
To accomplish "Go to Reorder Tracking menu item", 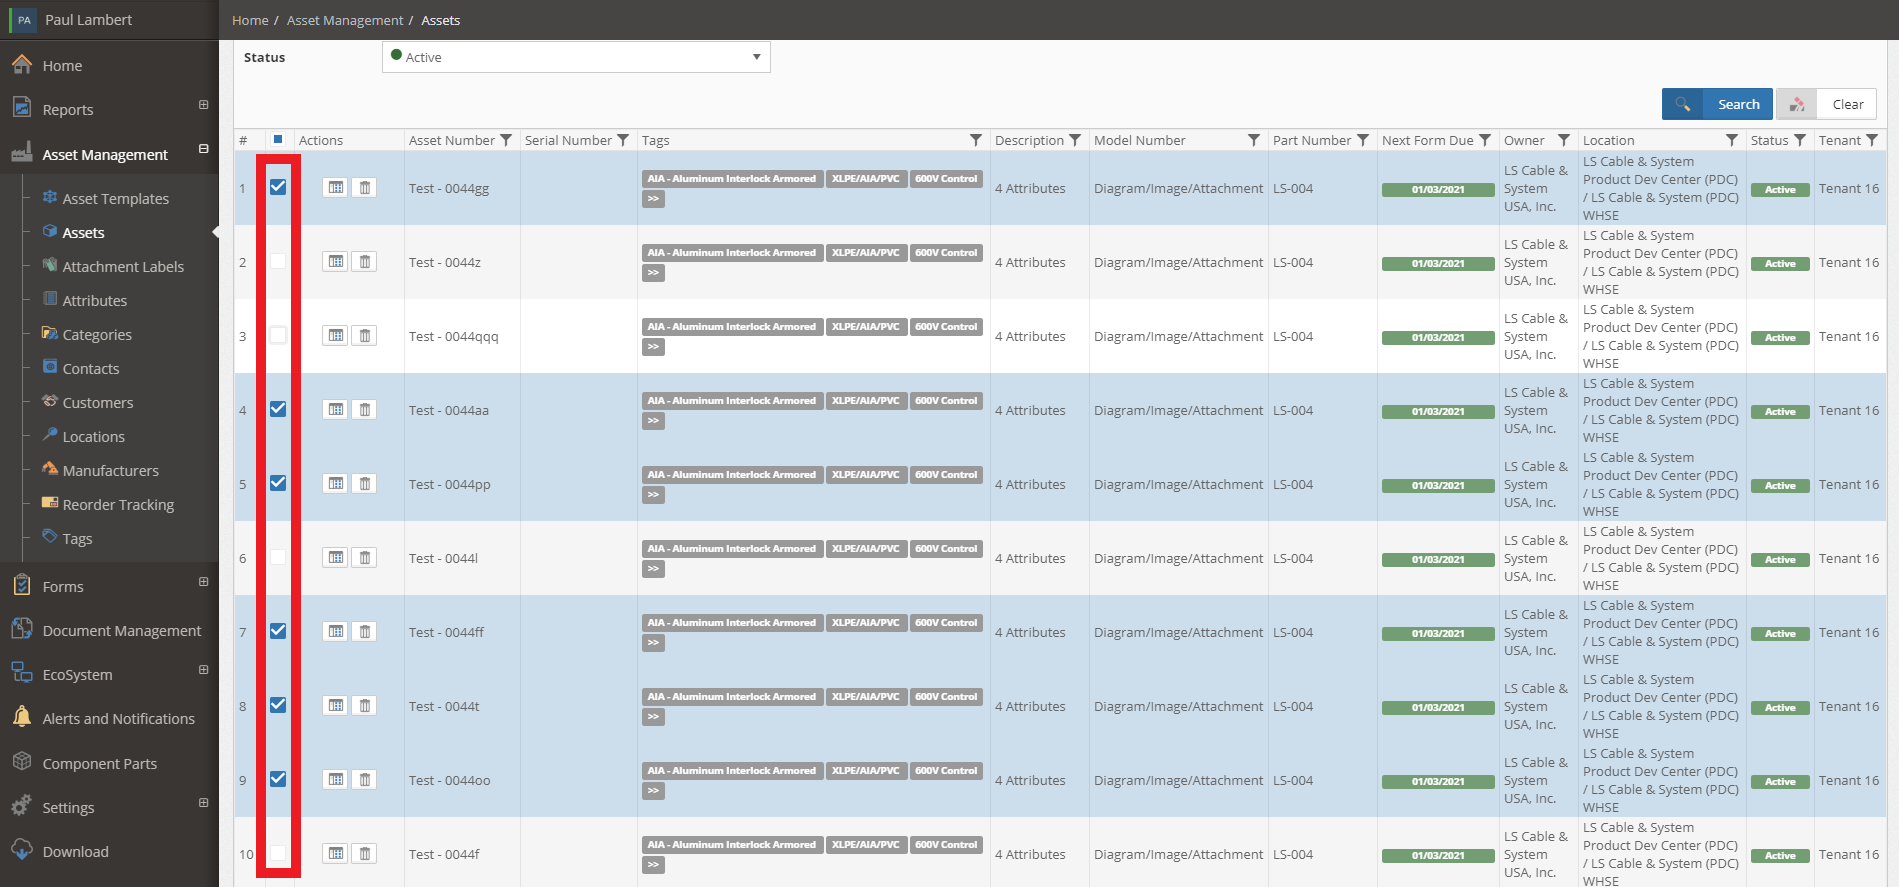I will pyautogui.click(x=118, y=504).
